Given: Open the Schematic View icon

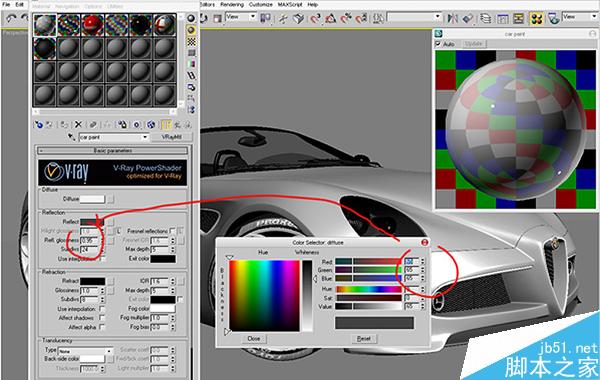Looking at the screenshot, I should coord(519,18).
